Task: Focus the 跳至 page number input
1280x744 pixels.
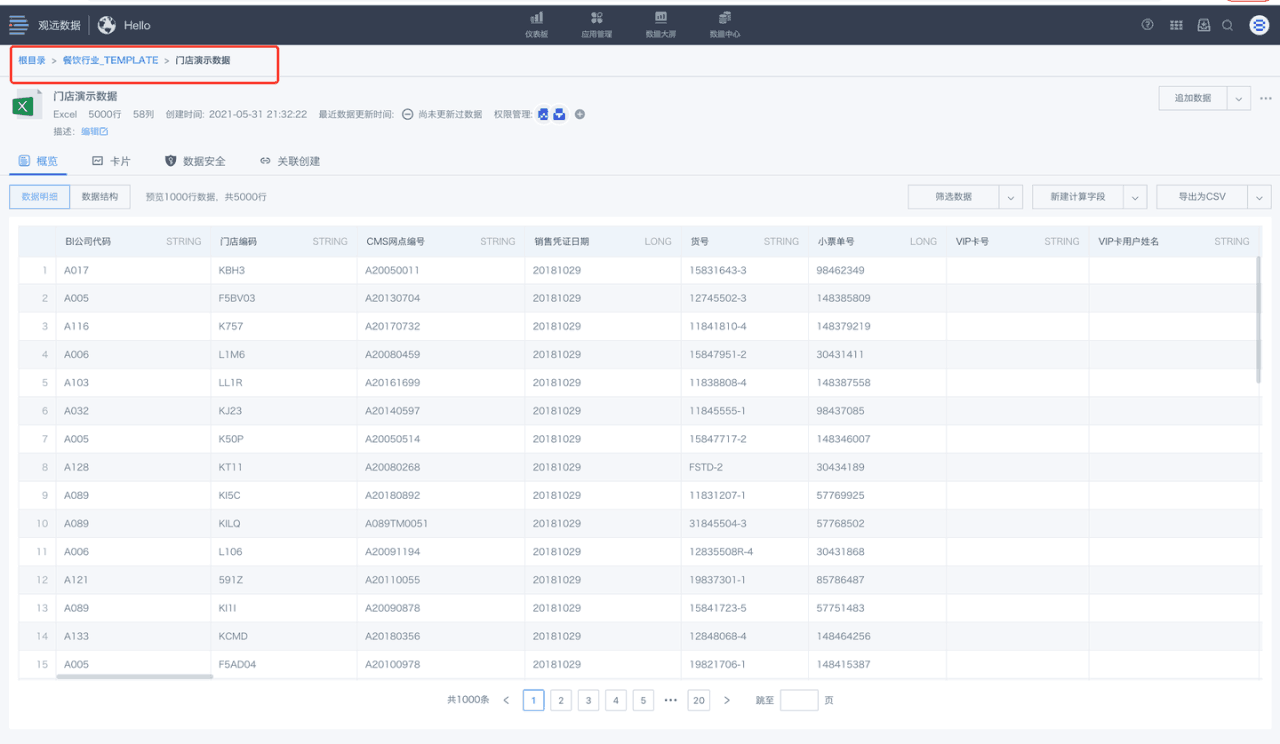Action: click(x=799, y=700)
